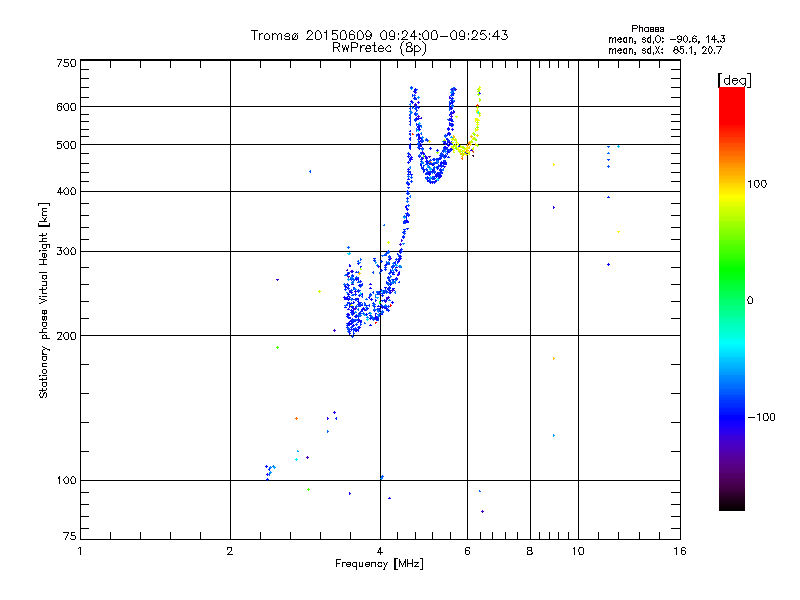Click the '8' frequency tick label
The image size is (800, 600).
530,551
